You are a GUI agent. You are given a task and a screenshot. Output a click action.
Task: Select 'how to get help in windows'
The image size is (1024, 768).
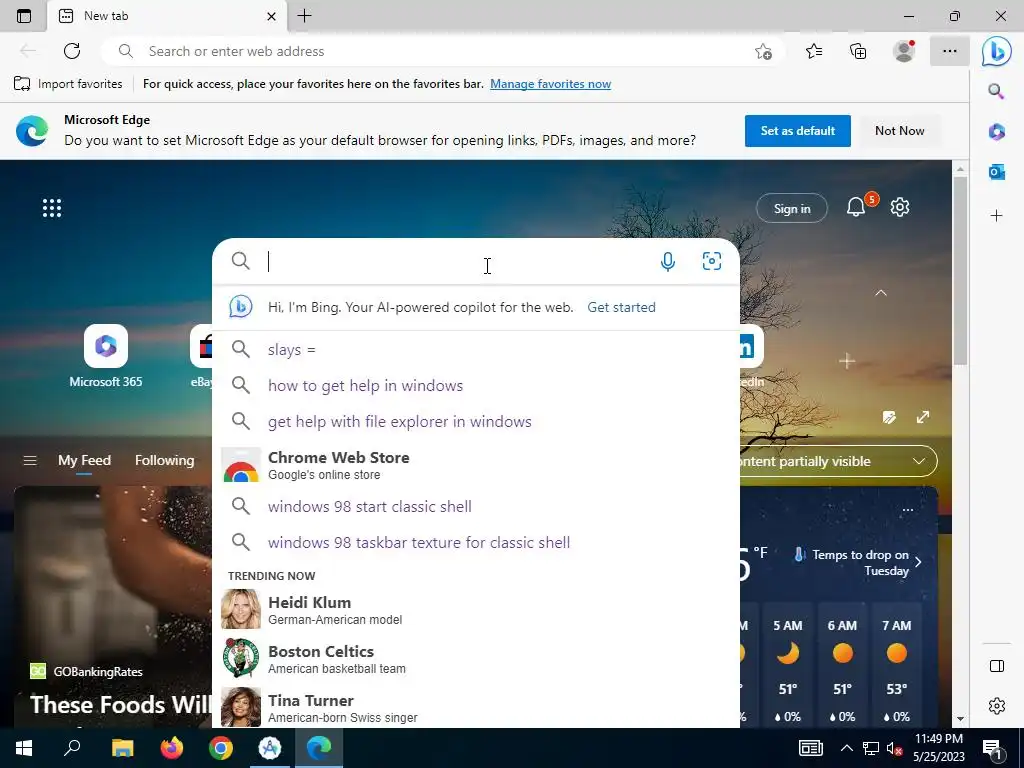pos(476,385)
